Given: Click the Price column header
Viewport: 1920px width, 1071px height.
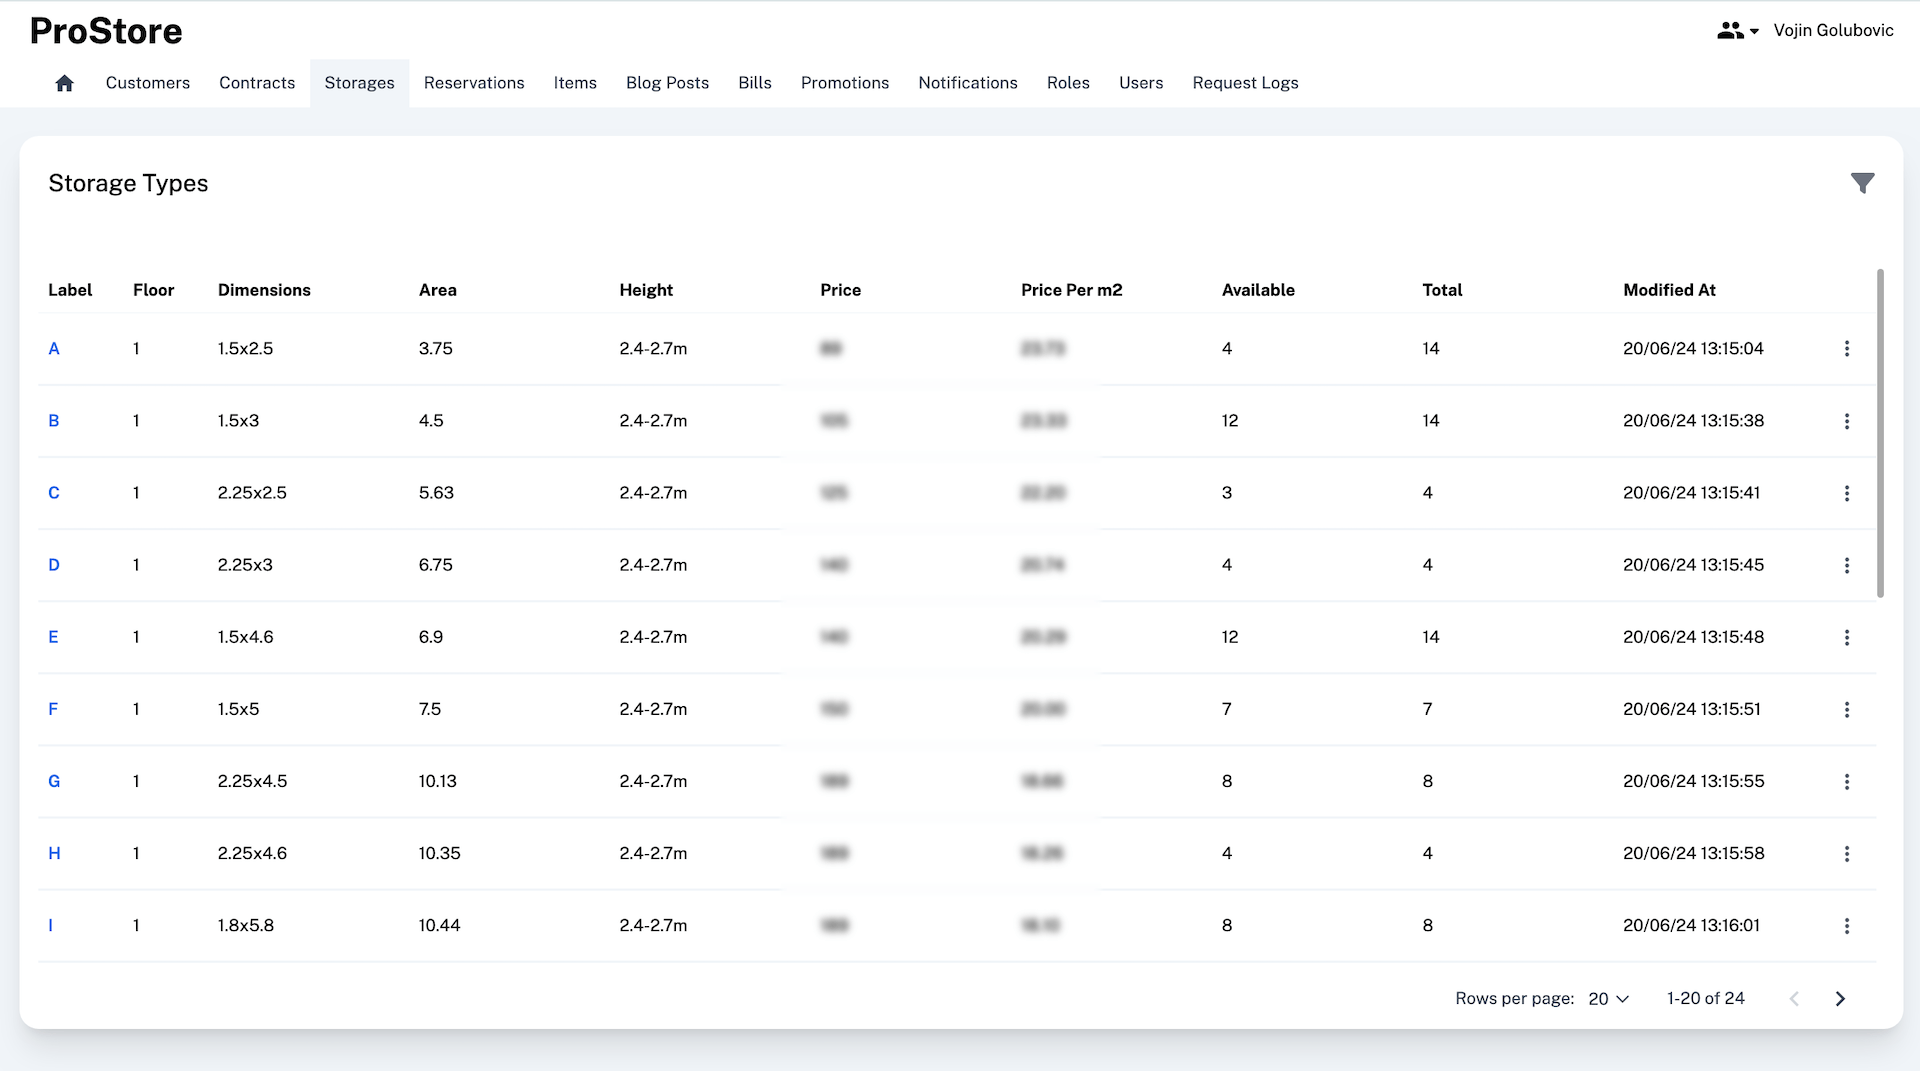Looking at the screenshot, I should coord(840,290).
